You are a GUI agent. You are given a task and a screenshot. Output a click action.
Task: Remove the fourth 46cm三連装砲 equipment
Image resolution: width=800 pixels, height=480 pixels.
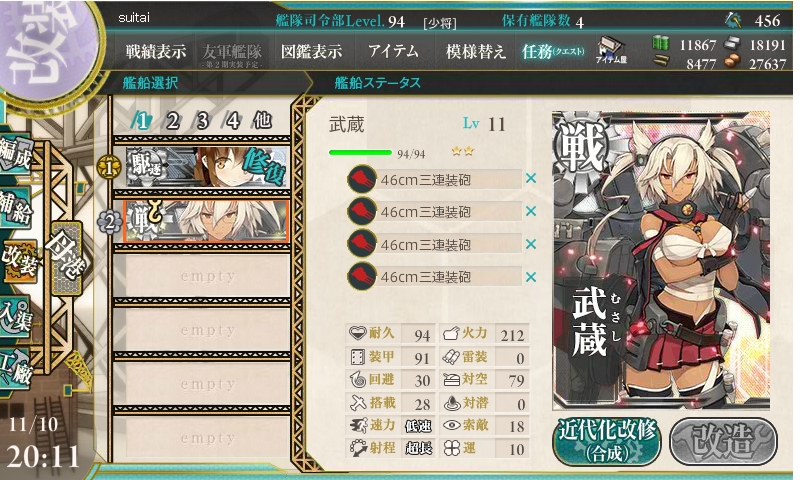[x=531, y=277]
